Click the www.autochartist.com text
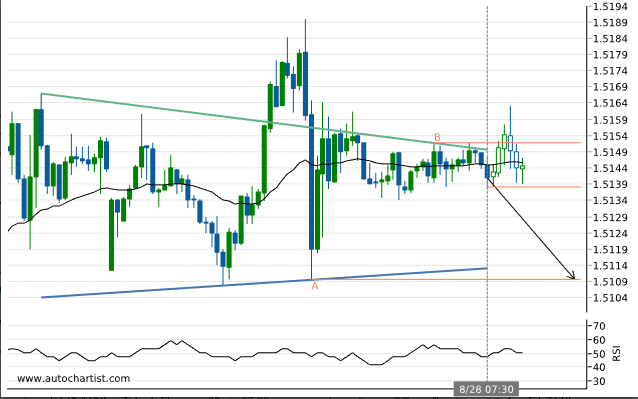 pyautogui.click(x=74, y=379)
